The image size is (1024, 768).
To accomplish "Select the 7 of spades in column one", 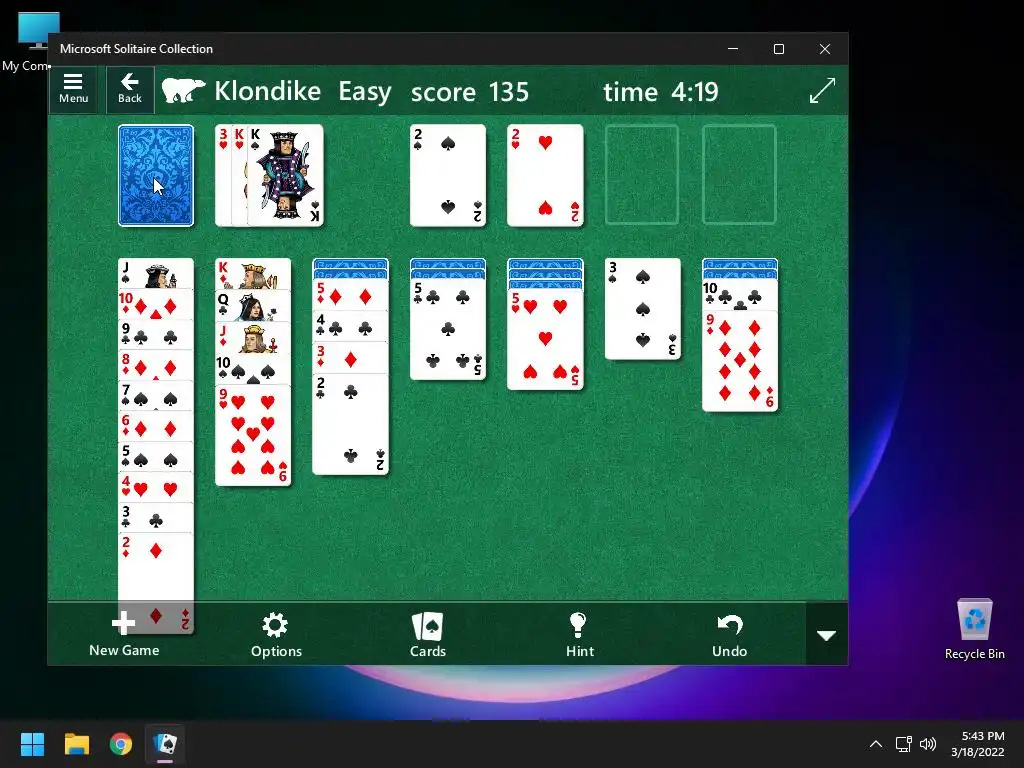I will (155, 396).
